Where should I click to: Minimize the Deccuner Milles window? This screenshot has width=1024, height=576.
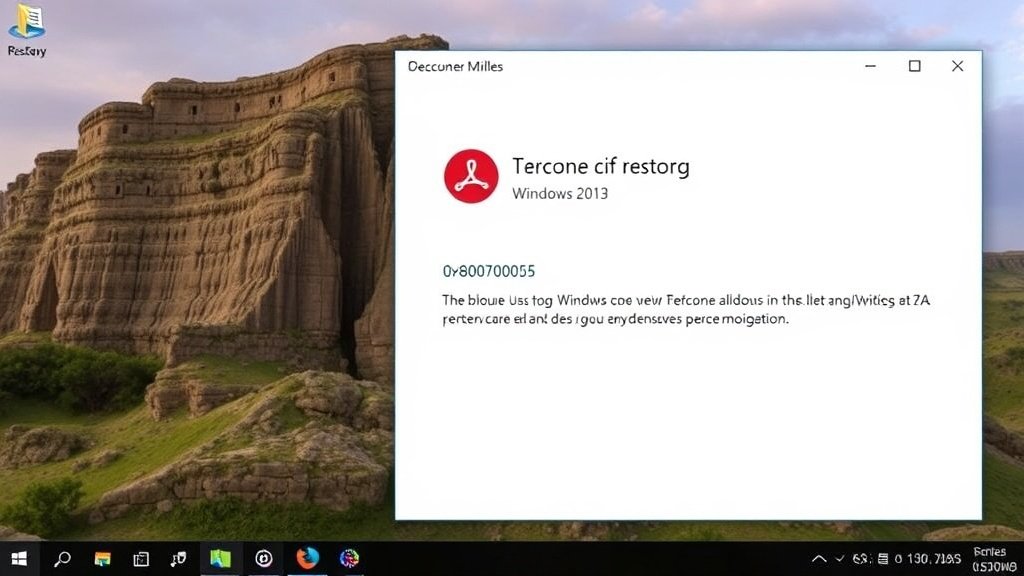pos(871,66)
